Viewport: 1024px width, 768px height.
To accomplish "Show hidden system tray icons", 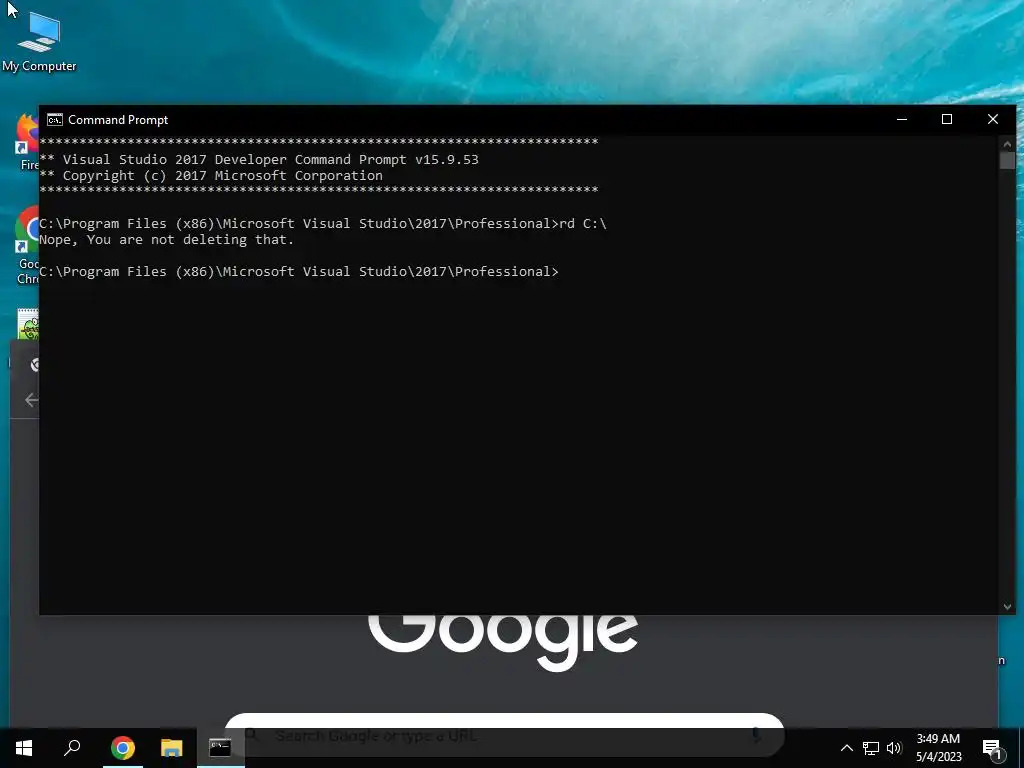I will (x=846, y=748).
